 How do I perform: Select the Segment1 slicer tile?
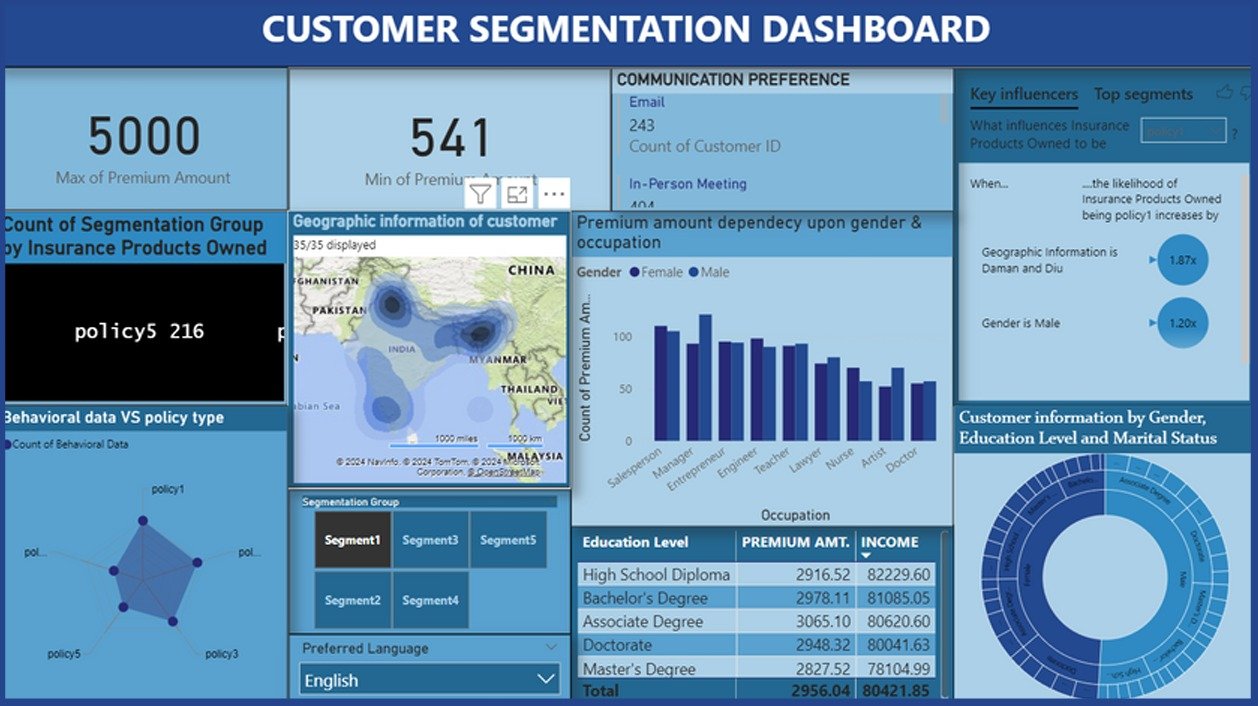352,540
